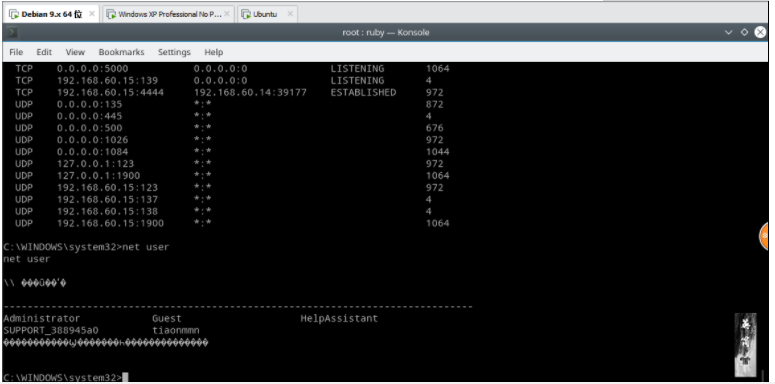775x384 pixels.
Task: Open the Edit menu in Konsole
Action: [44, 52]
